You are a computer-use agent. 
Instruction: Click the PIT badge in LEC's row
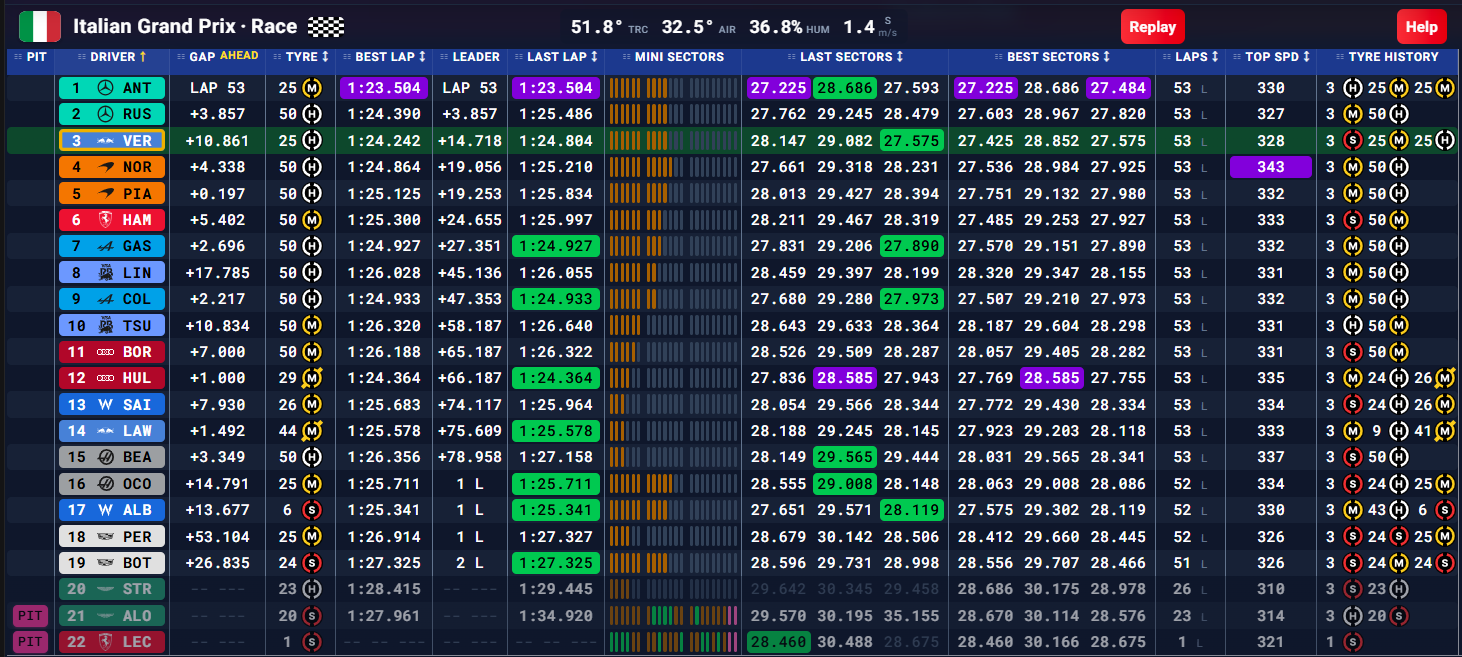pyautogui.click(x=30, y=641)
